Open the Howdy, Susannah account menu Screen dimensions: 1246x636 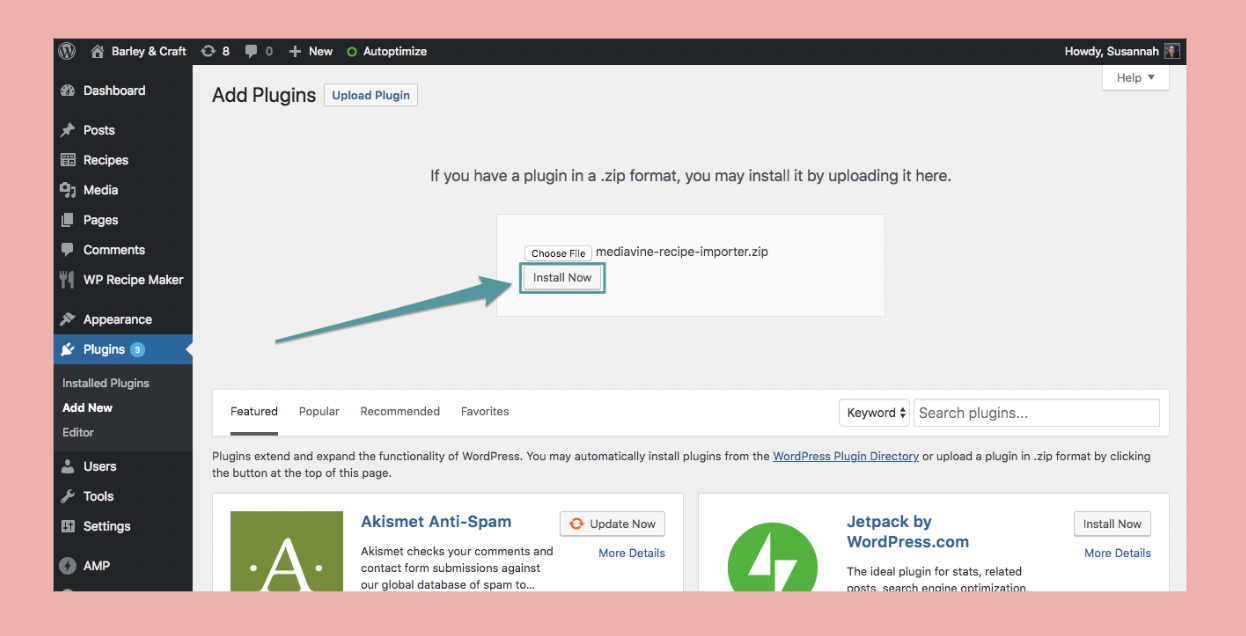[1122, 51]
